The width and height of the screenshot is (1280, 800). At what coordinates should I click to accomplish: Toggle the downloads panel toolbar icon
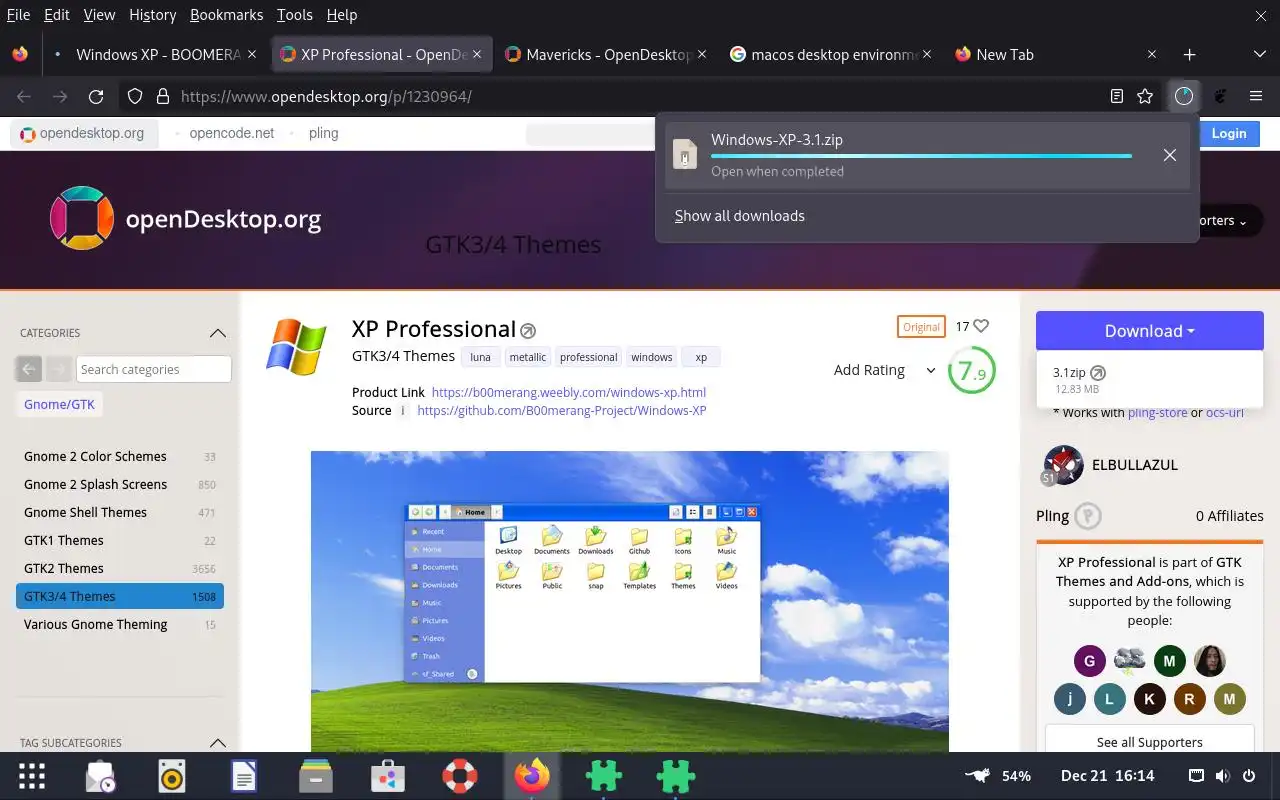1184,97
